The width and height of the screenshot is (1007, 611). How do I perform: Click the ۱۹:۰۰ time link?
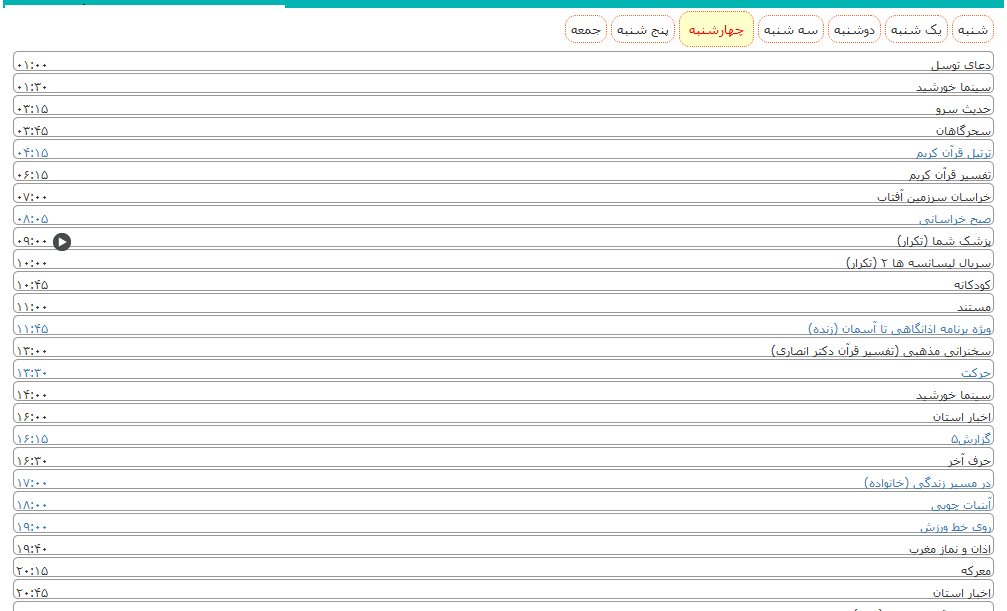coord(31,527)
